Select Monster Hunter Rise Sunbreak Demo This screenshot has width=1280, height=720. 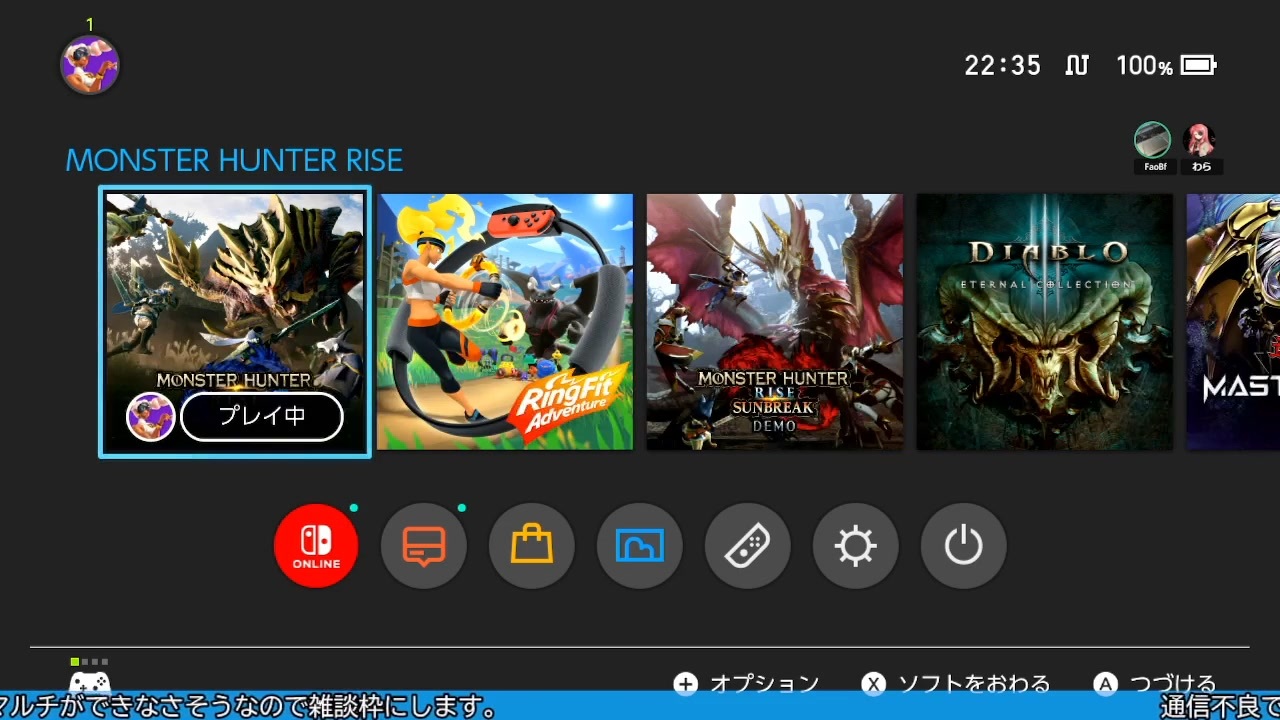[x=775, y=322]
